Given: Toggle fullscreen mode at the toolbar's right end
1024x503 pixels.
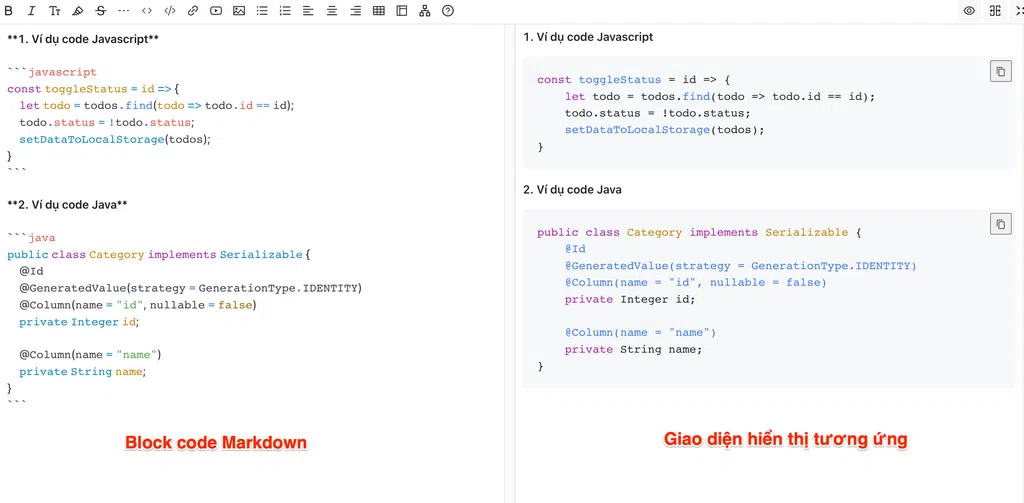Looking at the screenshot, I should [x=1019, y=11].
